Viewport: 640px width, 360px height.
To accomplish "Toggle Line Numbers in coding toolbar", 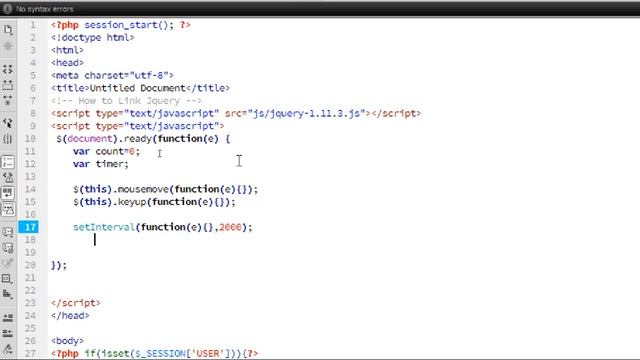I will [x=8, y=162].
